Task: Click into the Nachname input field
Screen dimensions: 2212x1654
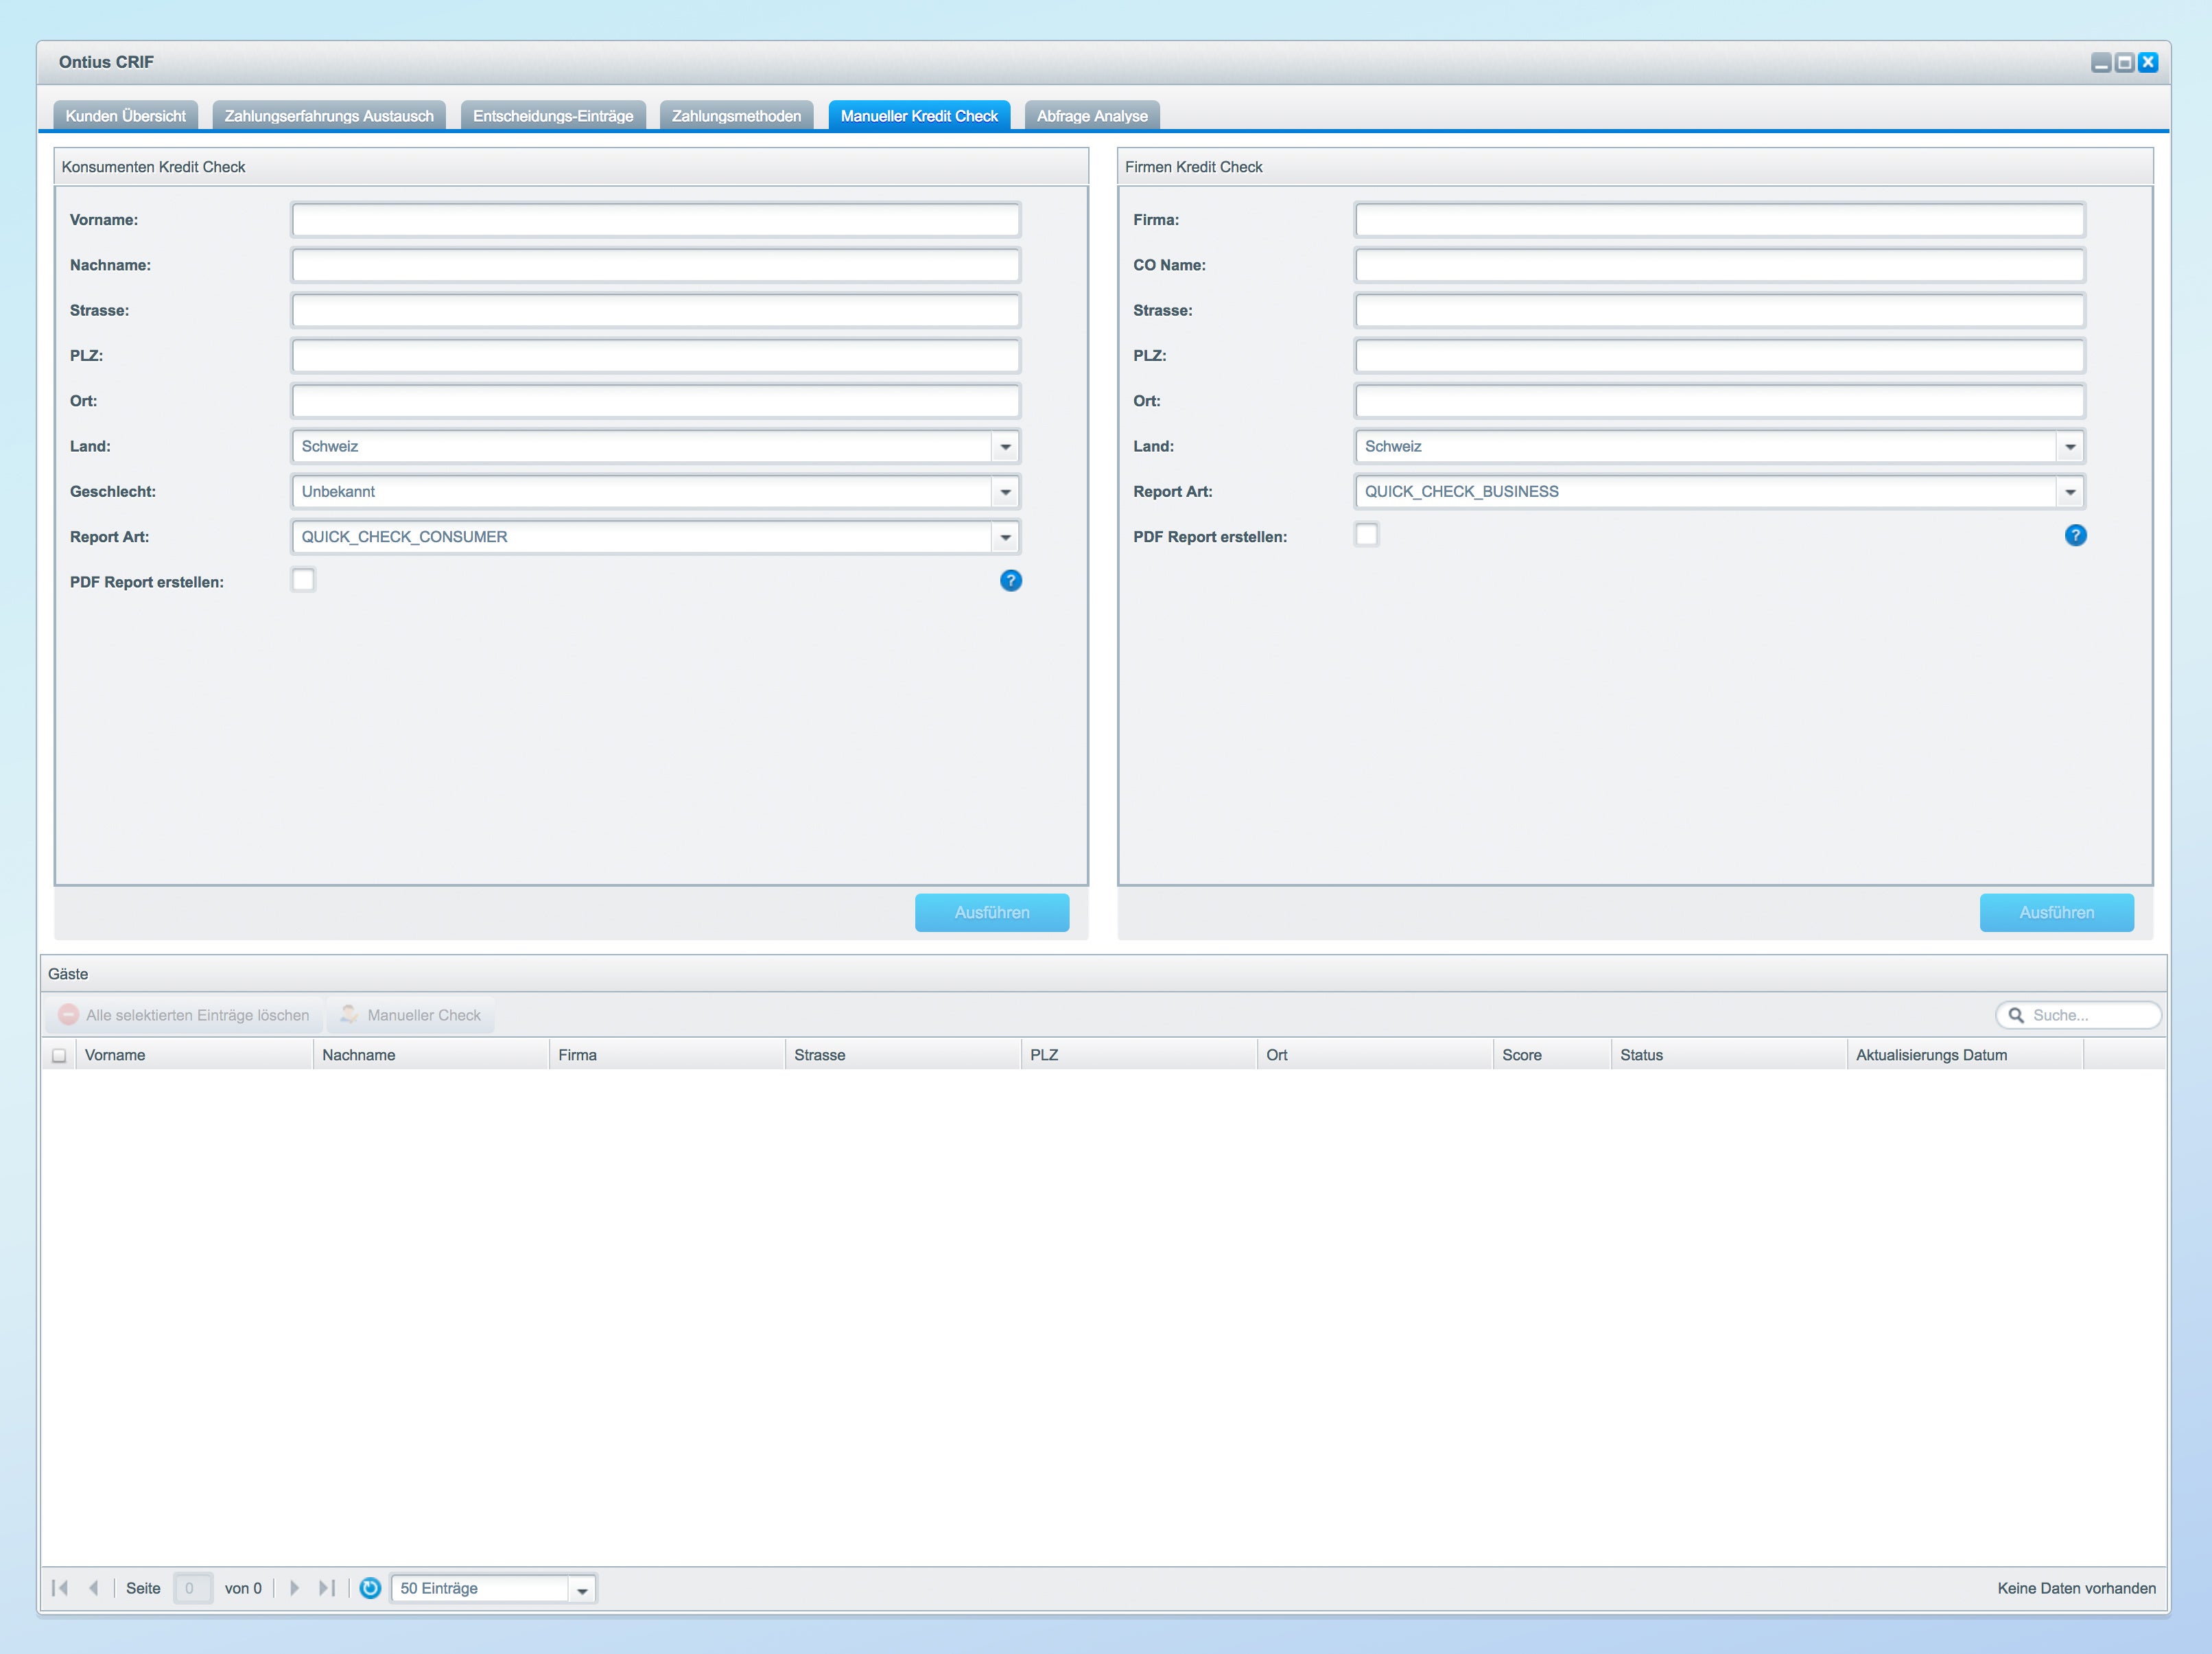Action: click(x=655, y=265)
